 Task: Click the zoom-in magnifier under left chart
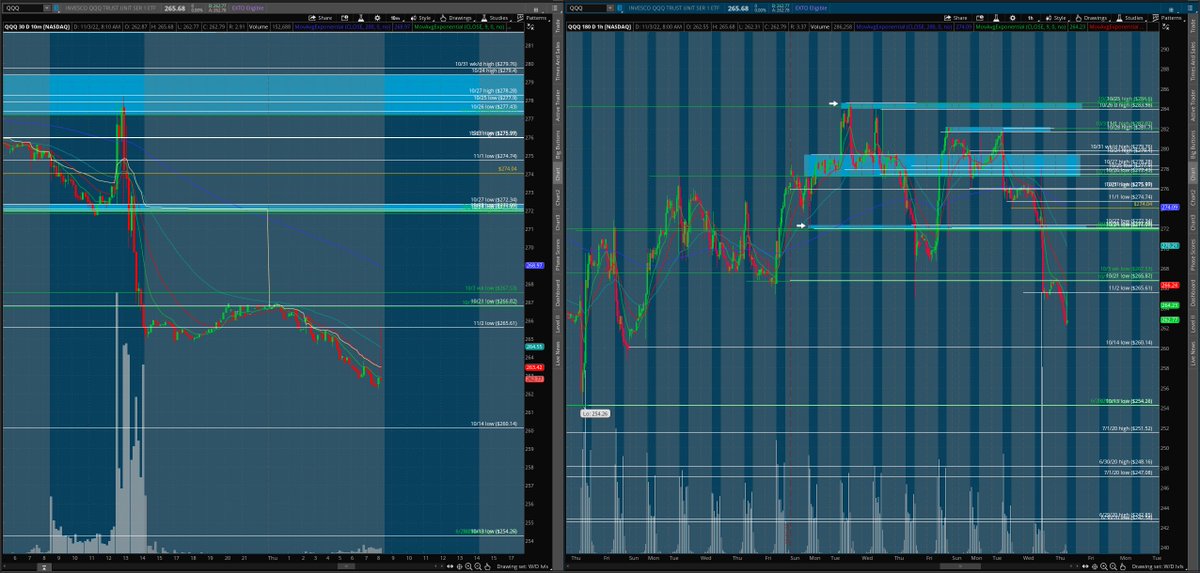pyautogui.click(x=468, y=566)
